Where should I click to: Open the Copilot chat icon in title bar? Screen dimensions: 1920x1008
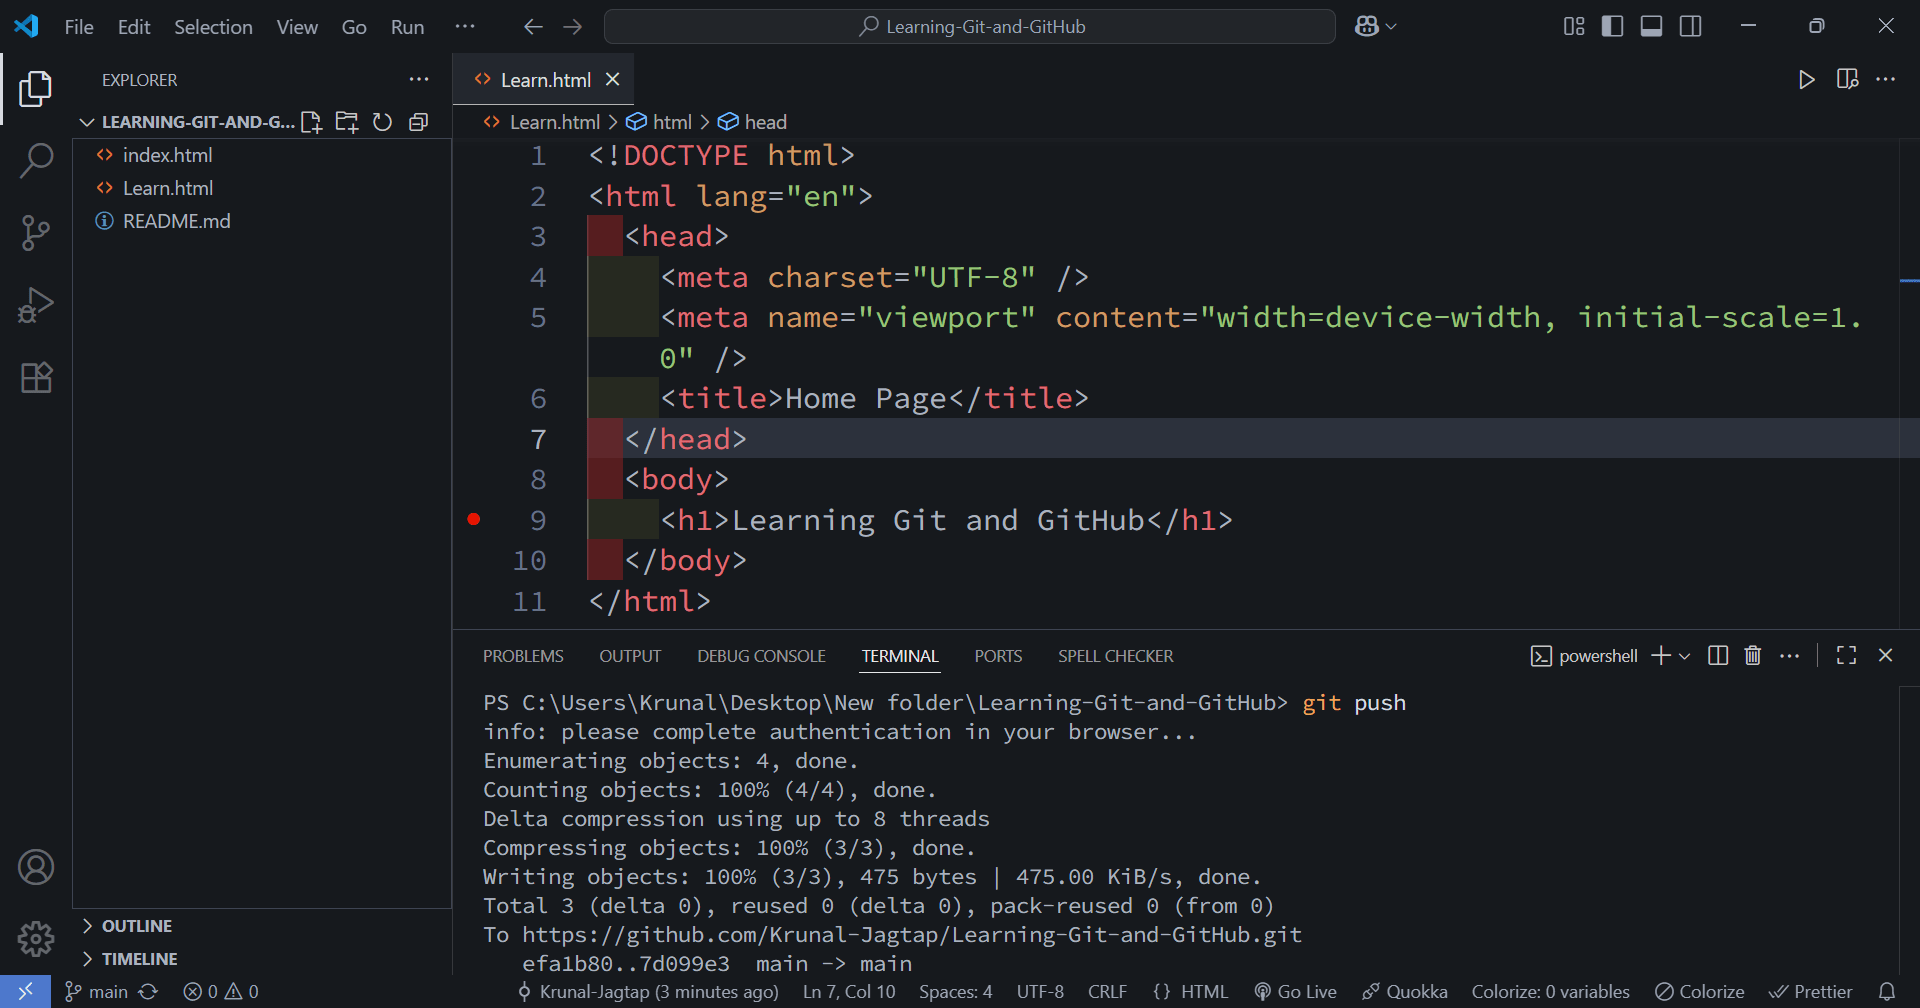[x=1367, y=27]
